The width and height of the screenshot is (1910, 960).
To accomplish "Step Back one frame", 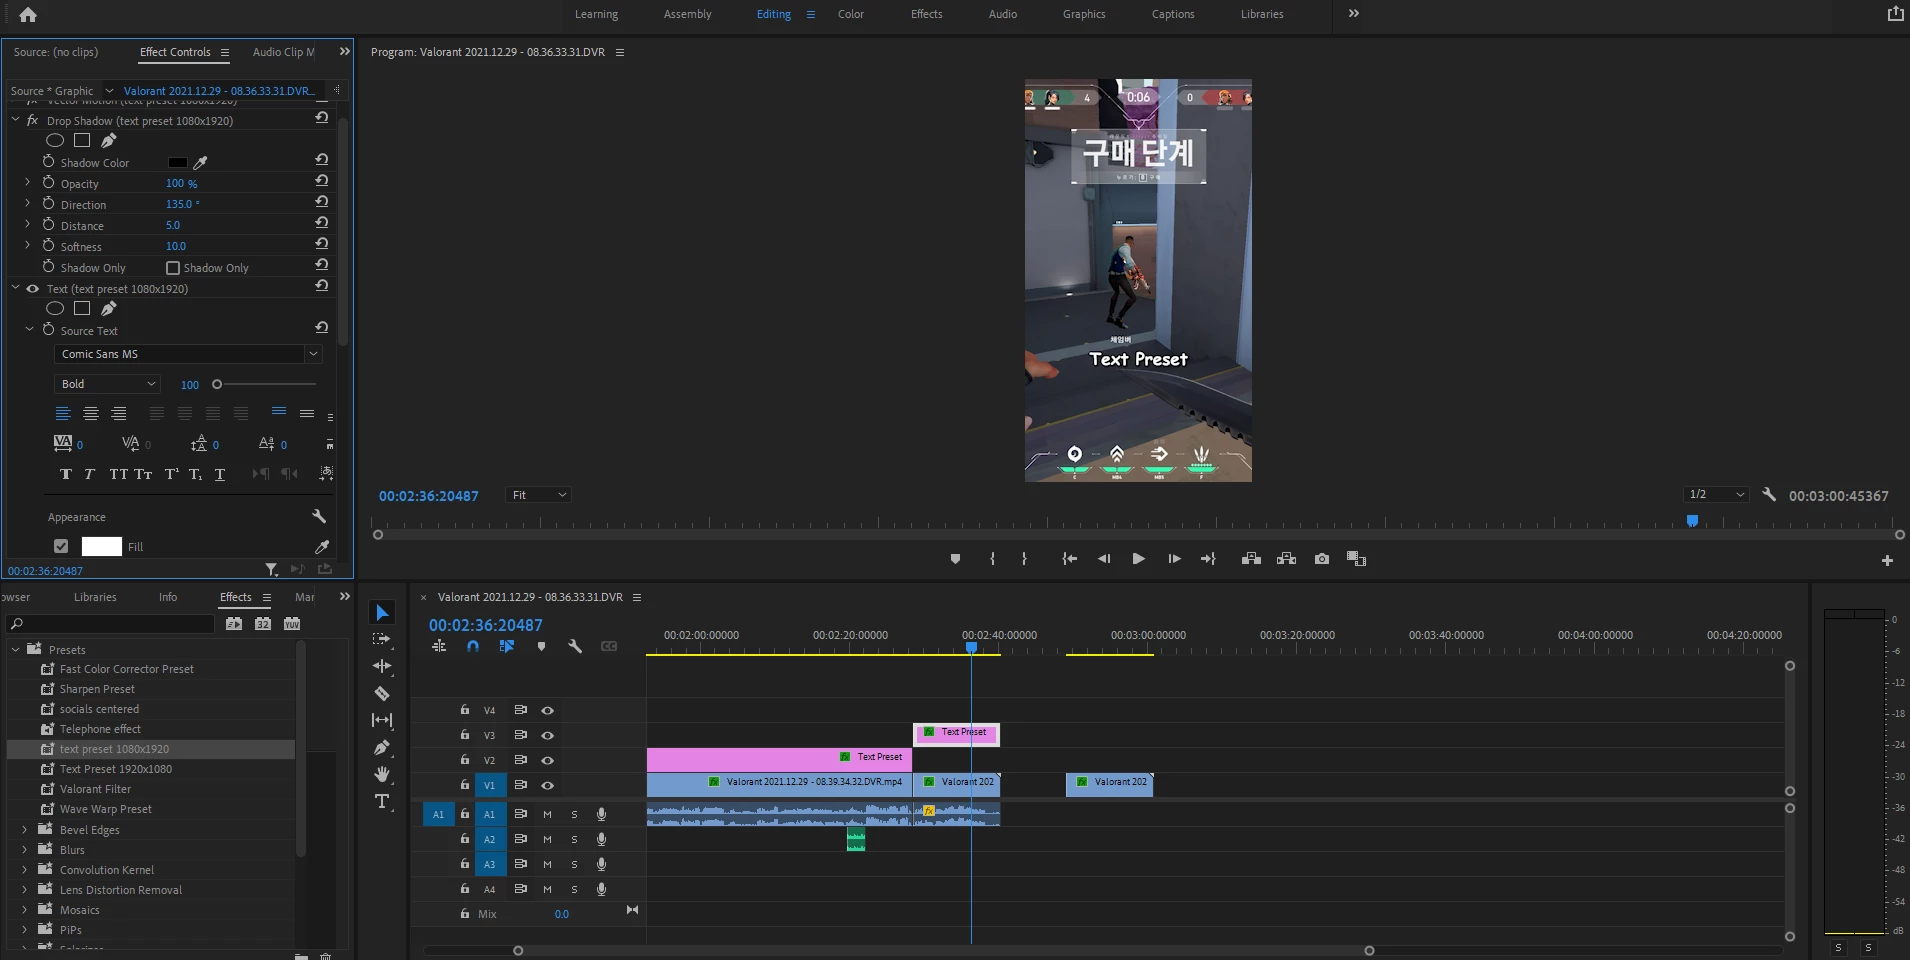I will point(1104,559).
